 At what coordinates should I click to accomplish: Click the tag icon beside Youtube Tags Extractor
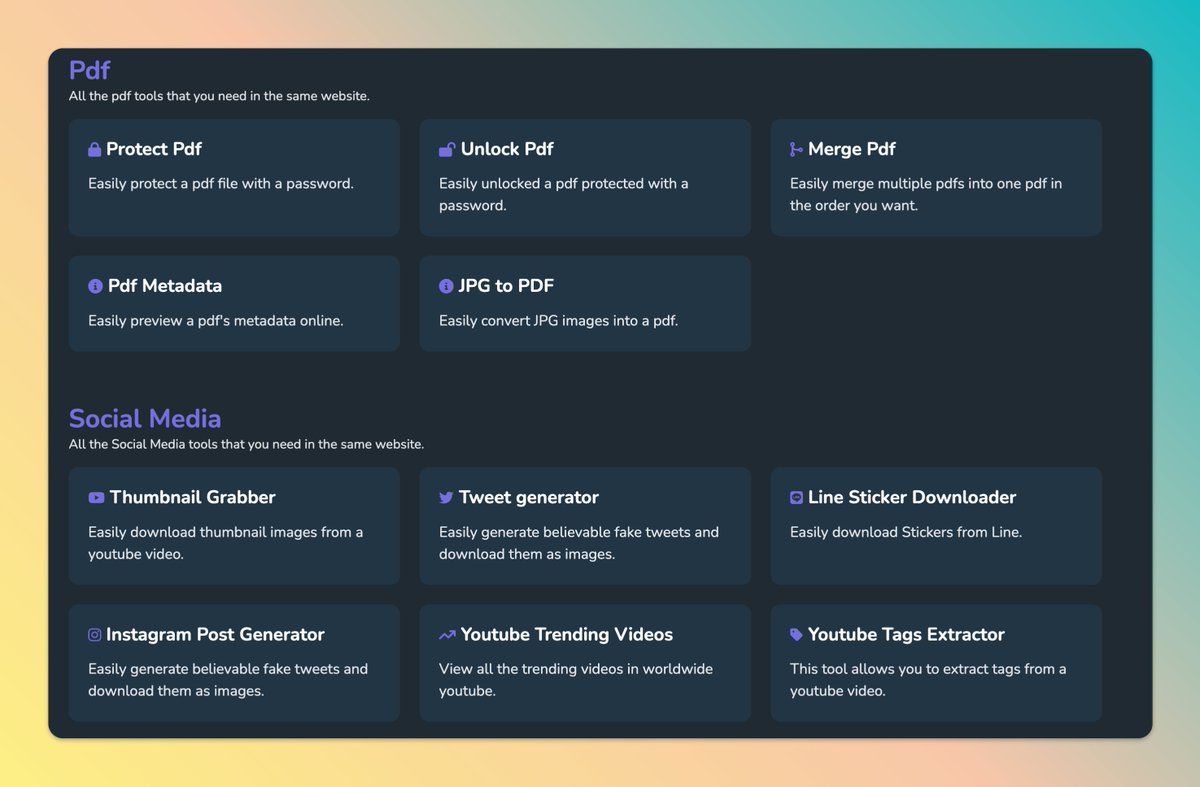[796, 635]
